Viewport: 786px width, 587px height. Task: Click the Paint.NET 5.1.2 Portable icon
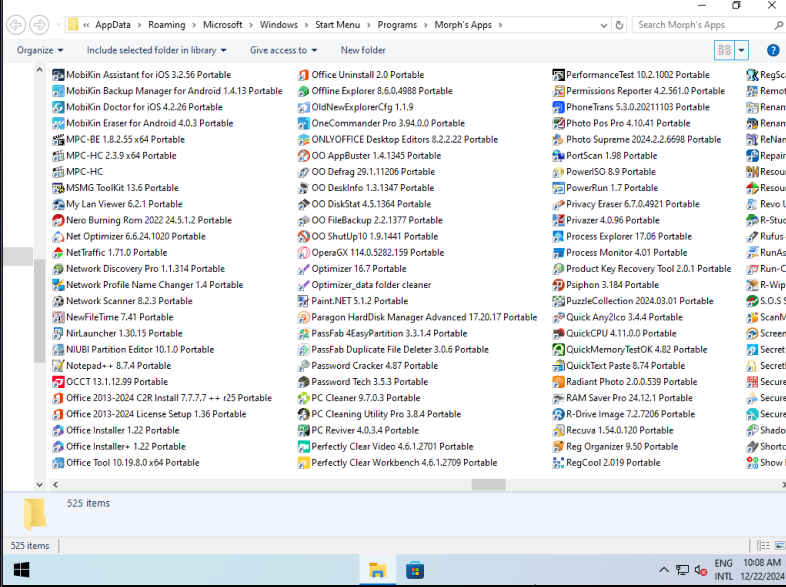(x=303, y=301)
